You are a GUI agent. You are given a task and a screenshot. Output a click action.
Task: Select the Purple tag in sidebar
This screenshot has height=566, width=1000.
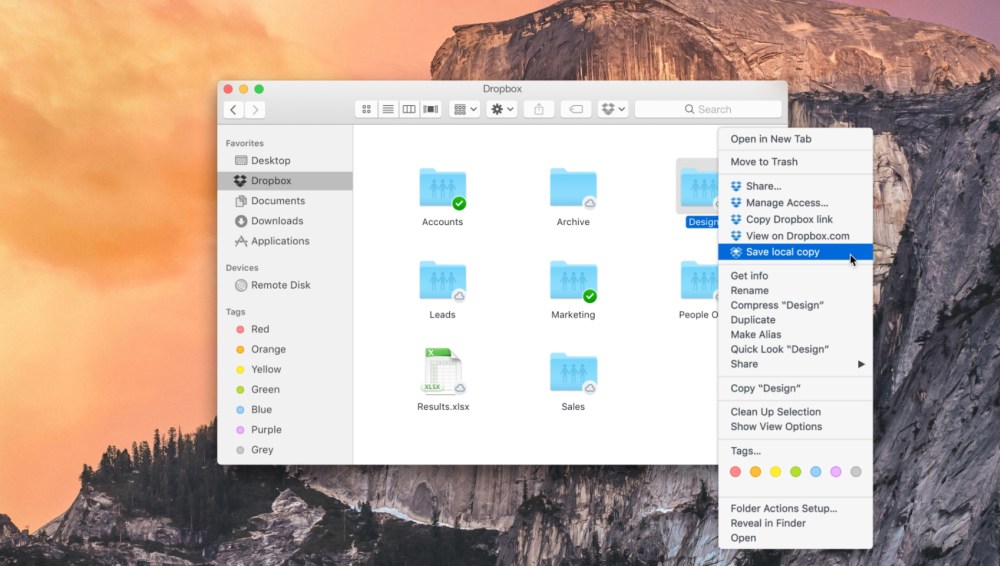coord(266,430)
